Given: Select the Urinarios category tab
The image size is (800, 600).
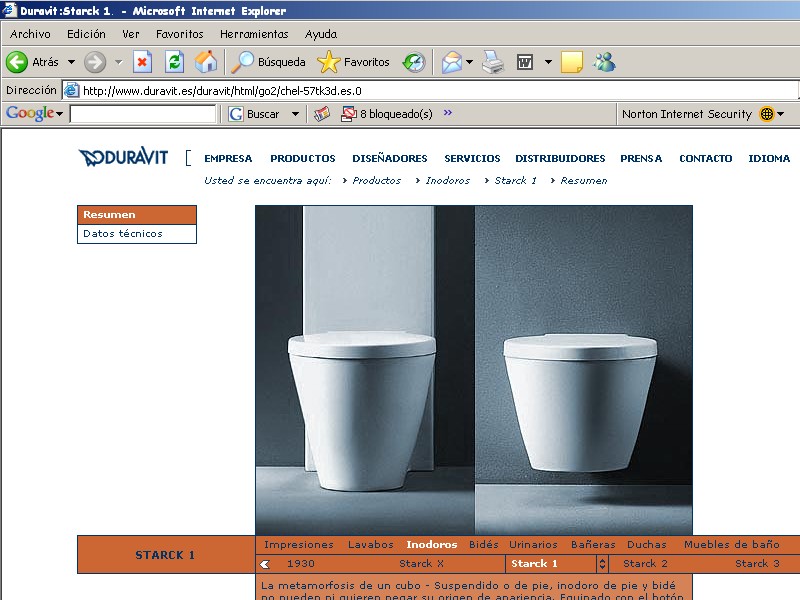Looking at the screenshot, I should (533, 544).
